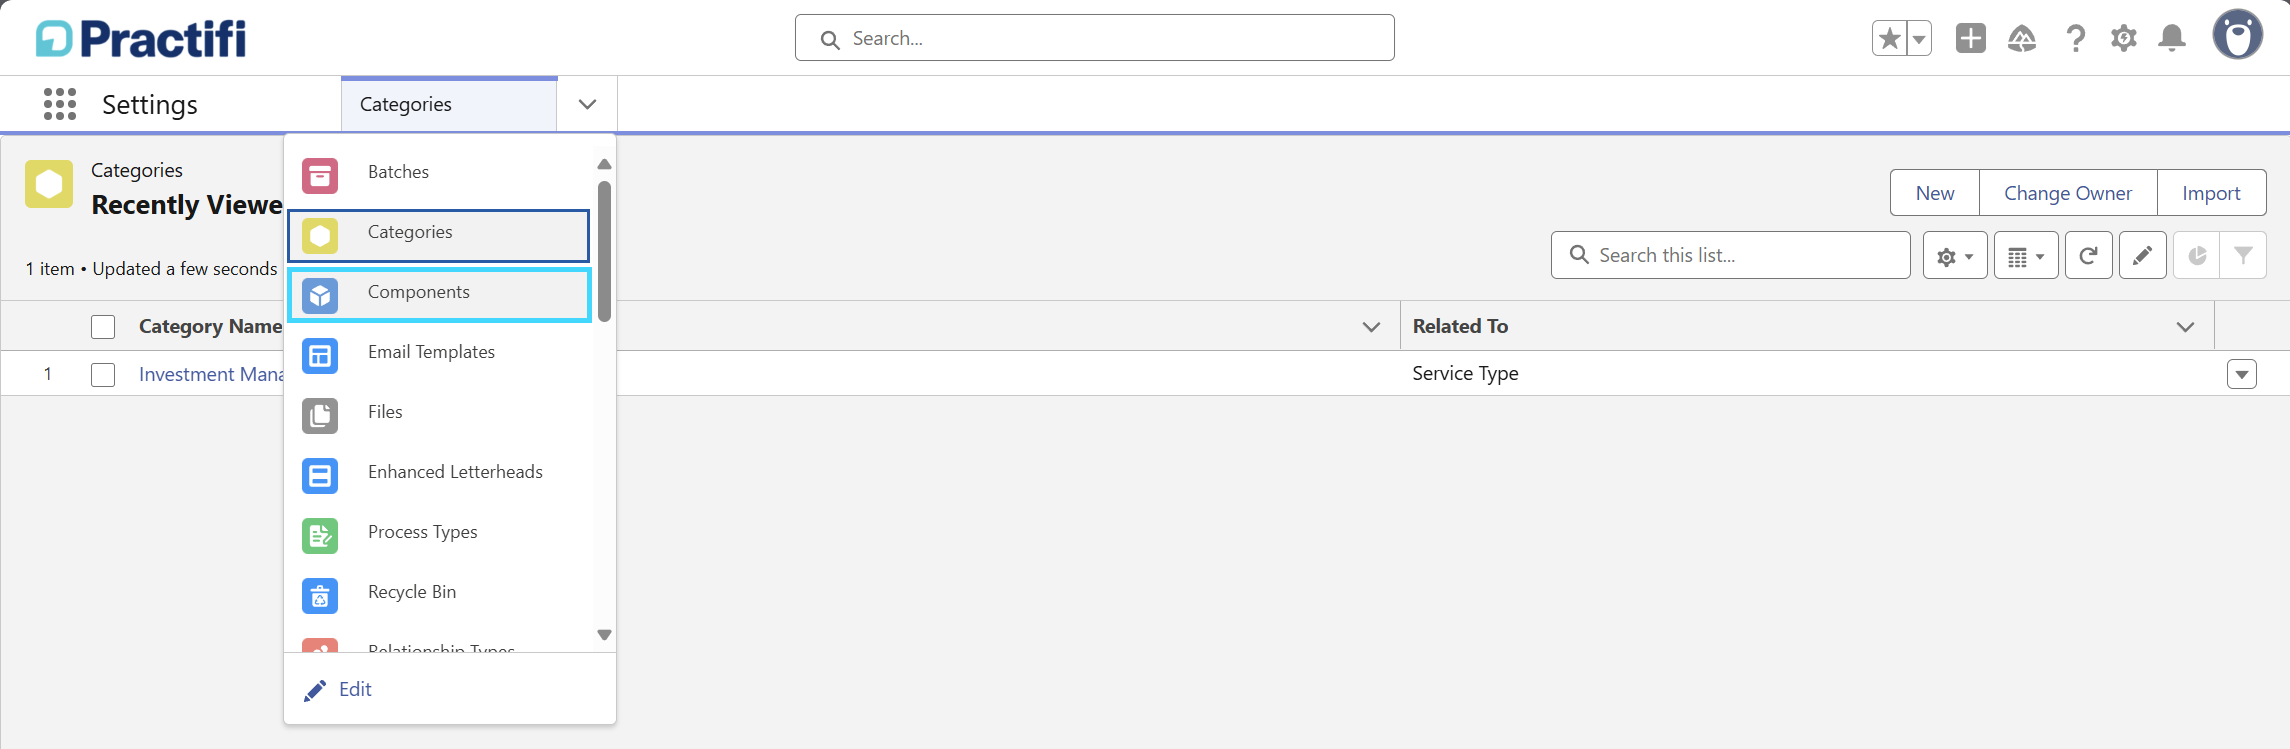Click the Recycle Bin trash icon

[x=320, y=596]
